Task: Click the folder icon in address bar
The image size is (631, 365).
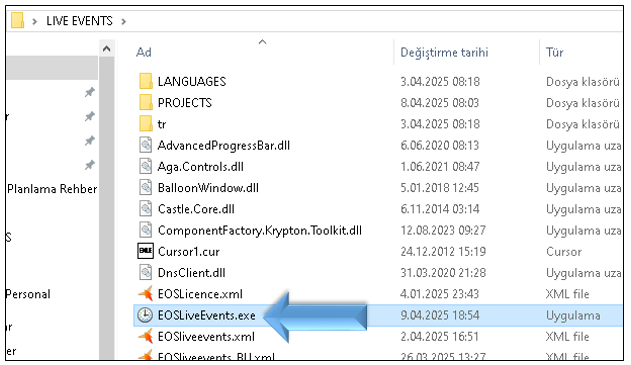Action: (17, 21)
